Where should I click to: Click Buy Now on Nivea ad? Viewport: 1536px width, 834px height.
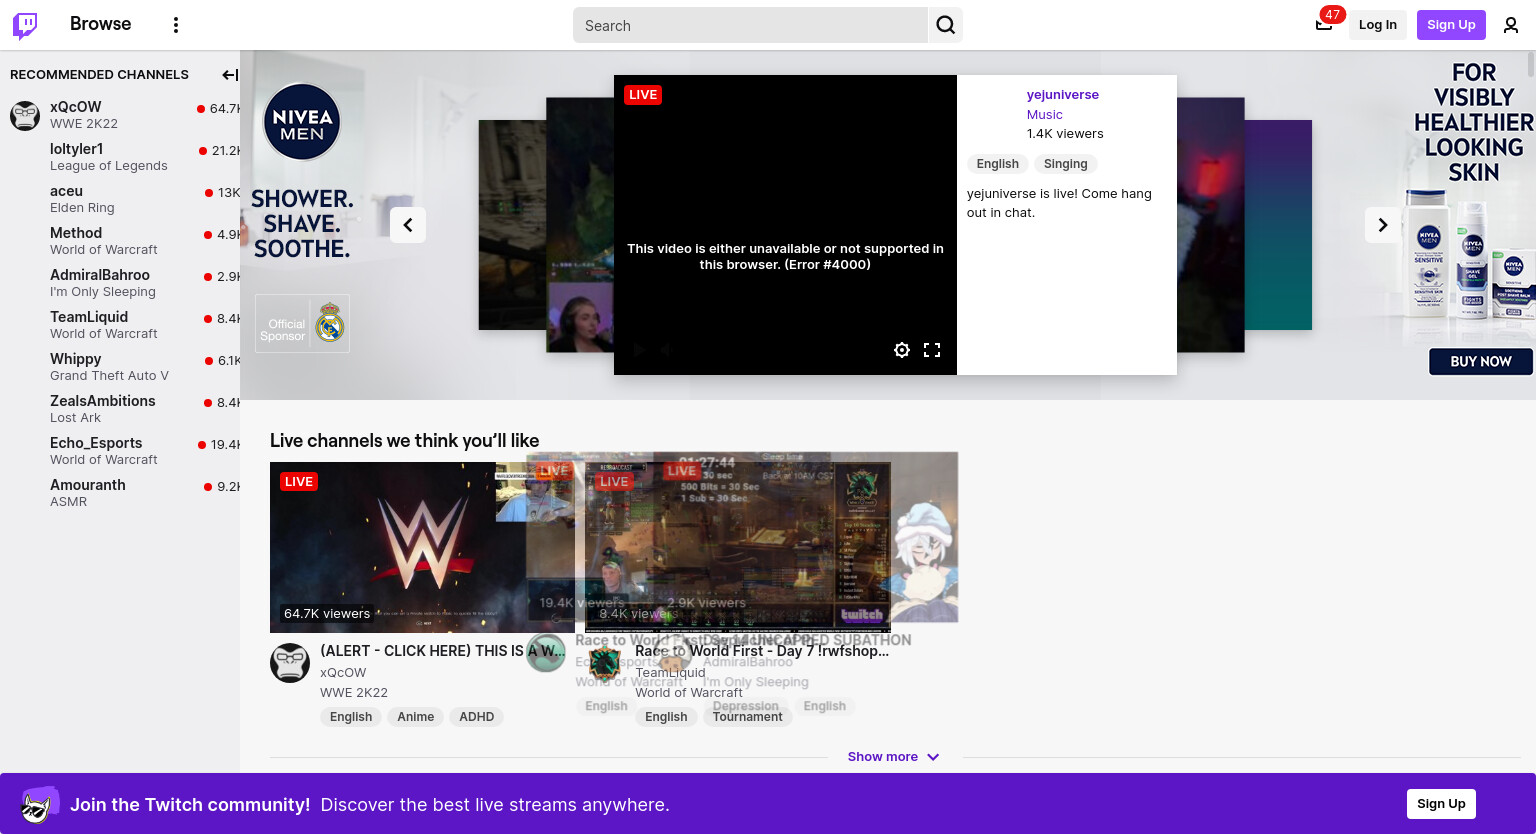(1480, 362)
